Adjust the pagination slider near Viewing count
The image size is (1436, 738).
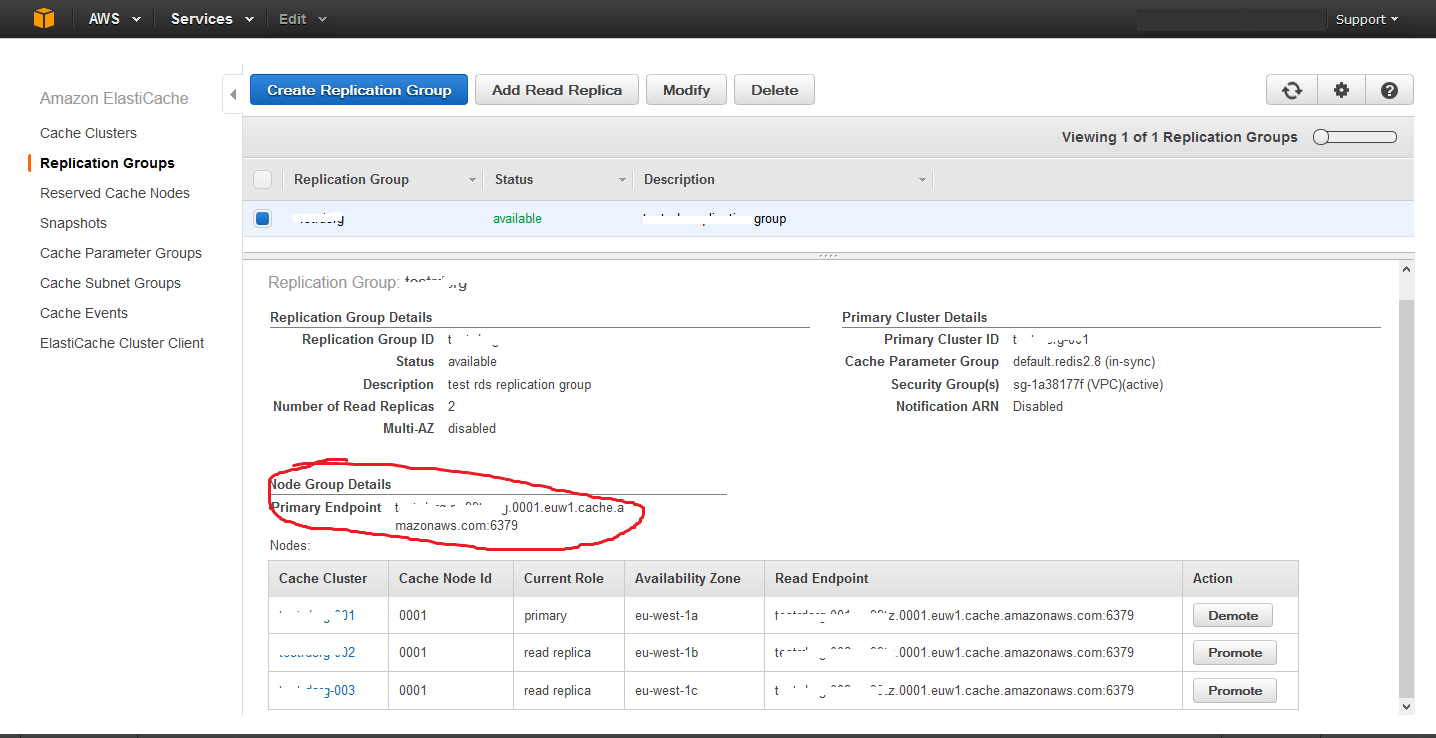1354,137
